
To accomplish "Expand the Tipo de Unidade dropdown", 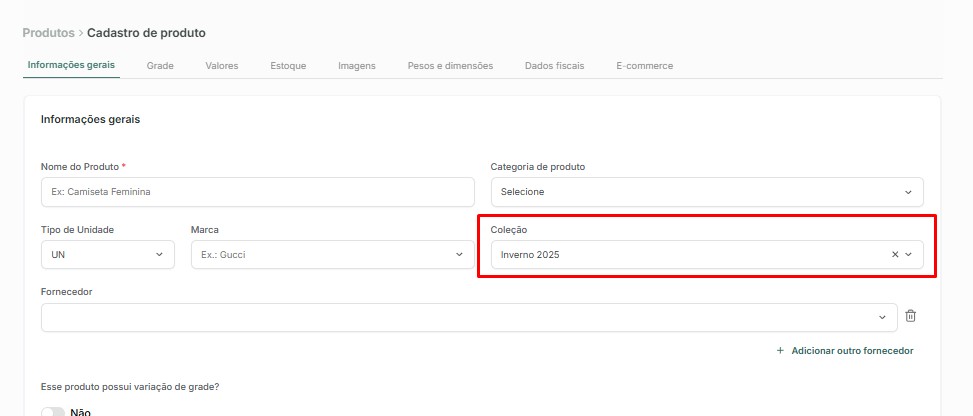I will 107,255.
